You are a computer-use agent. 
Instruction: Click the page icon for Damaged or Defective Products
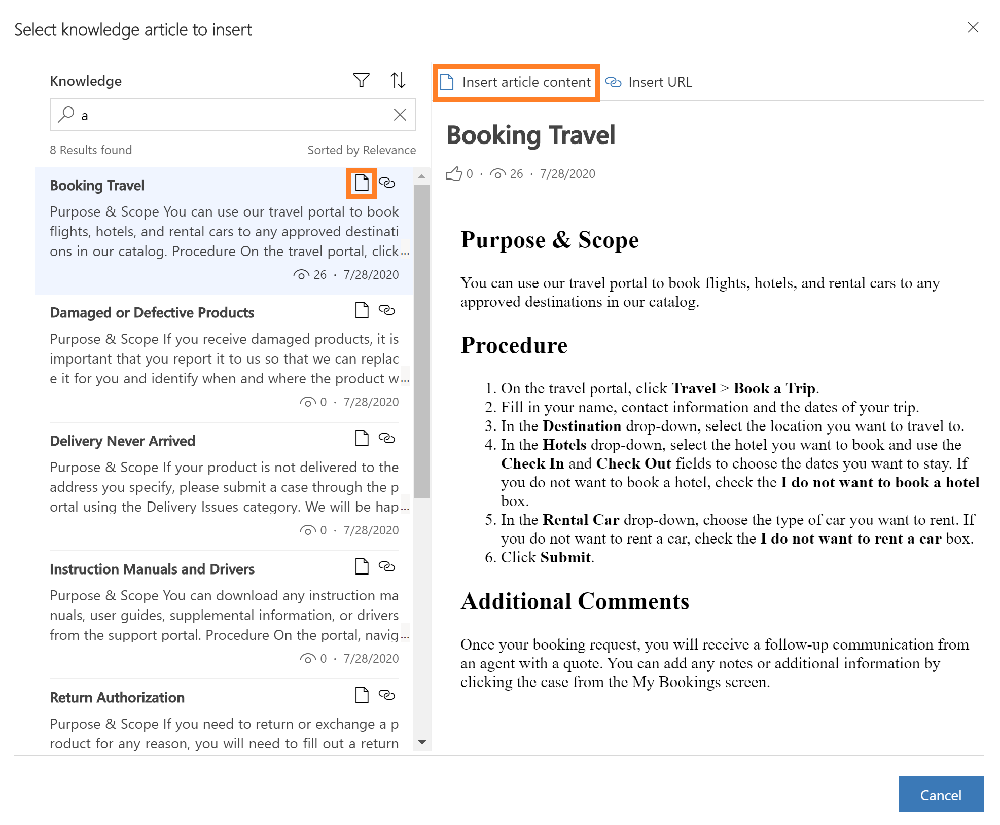pos(361,310)
